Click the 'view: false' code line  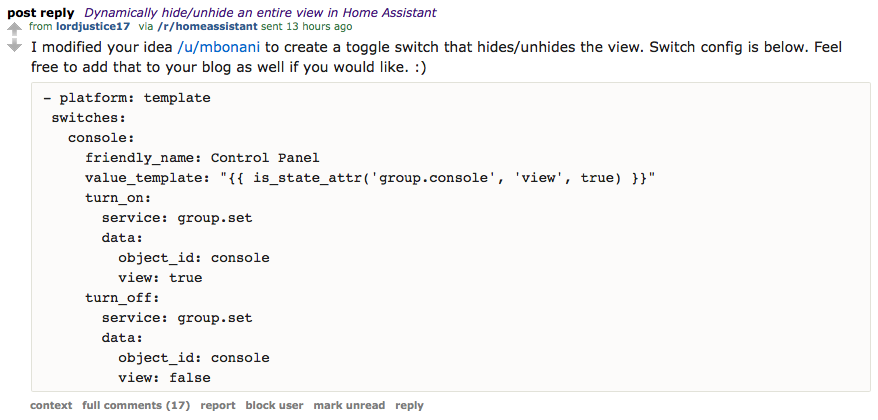coord(164,378)
